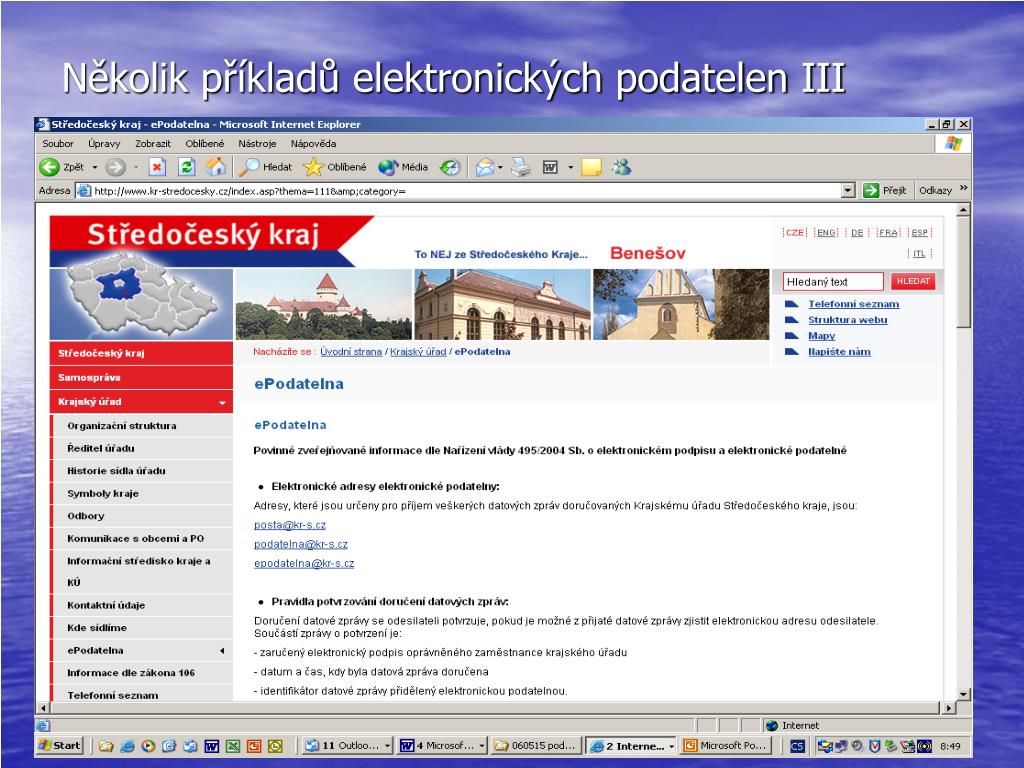This screenshot has width=1024, height=768.
Task: Expand the ePodatelna sidebar item arrow
Action: click(x=222, y=650)
